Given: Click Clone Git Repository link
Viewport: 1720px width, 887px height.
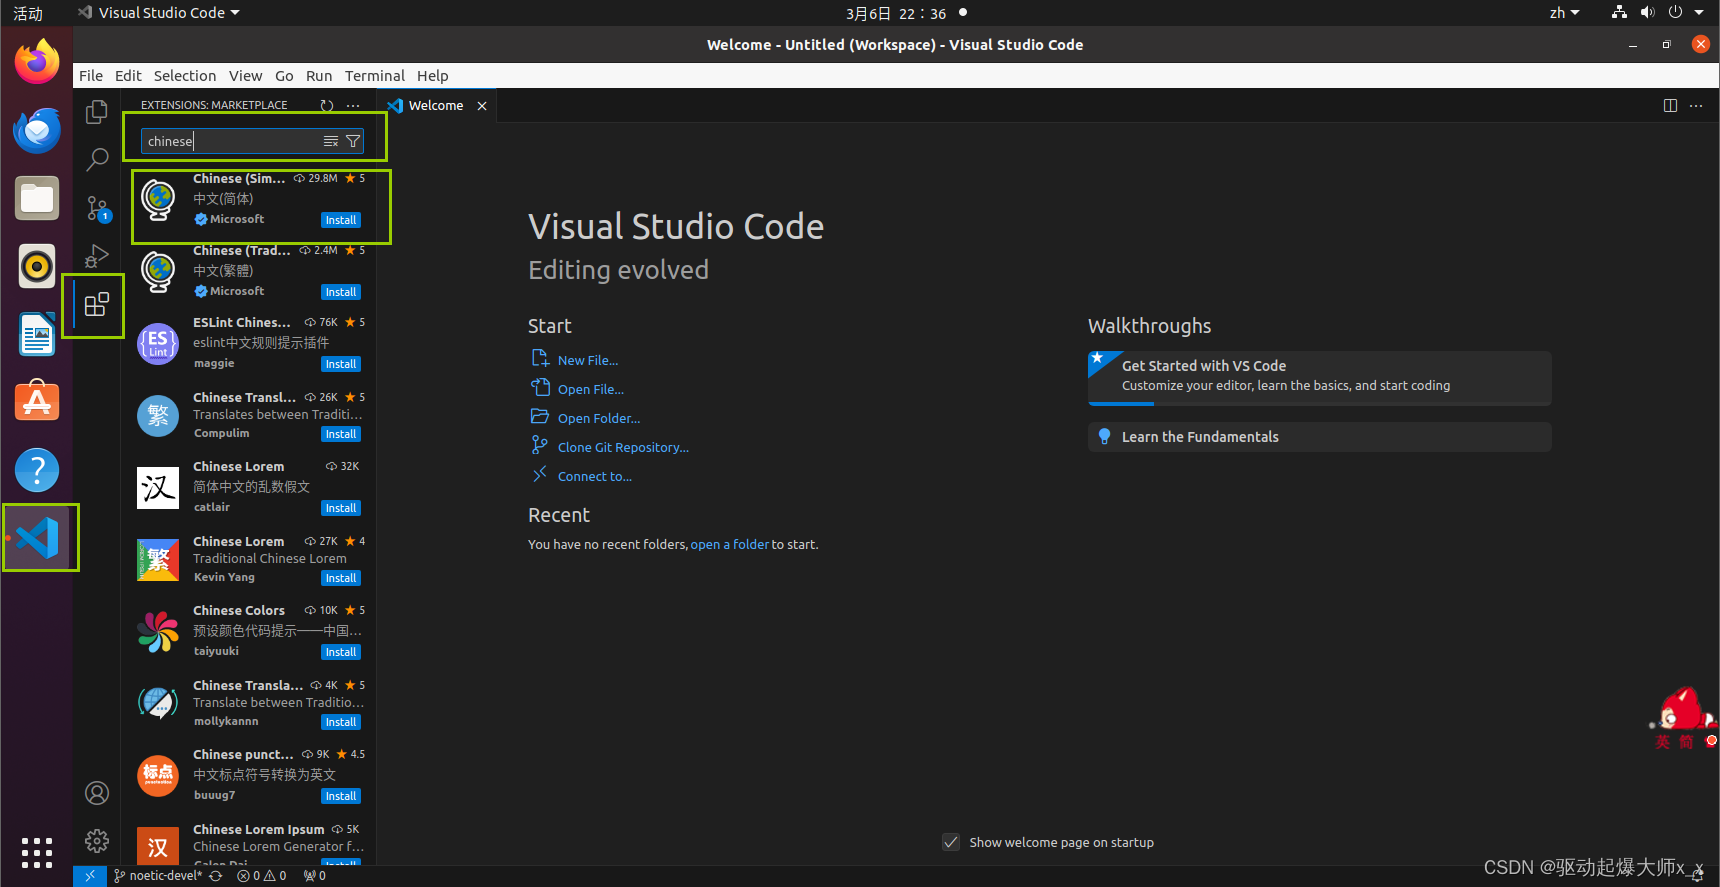Looking at the screenshot, I should click(623, 447).
